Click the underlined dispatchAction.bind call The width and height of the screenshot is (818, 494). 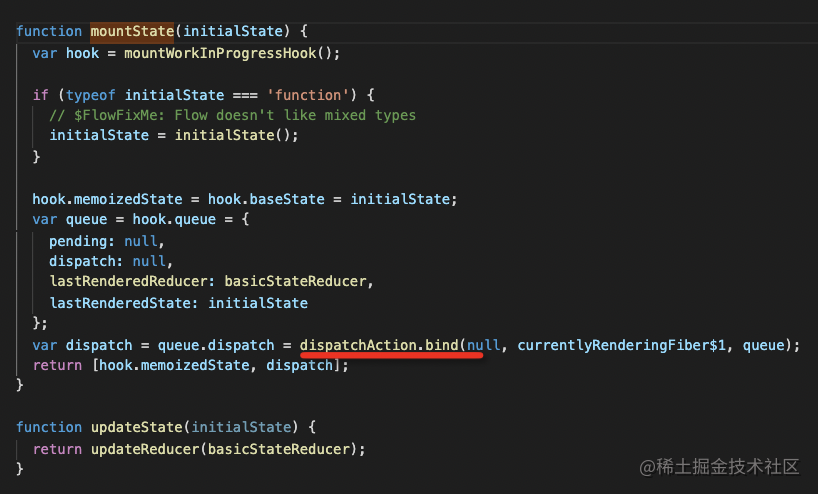[379, 345]
